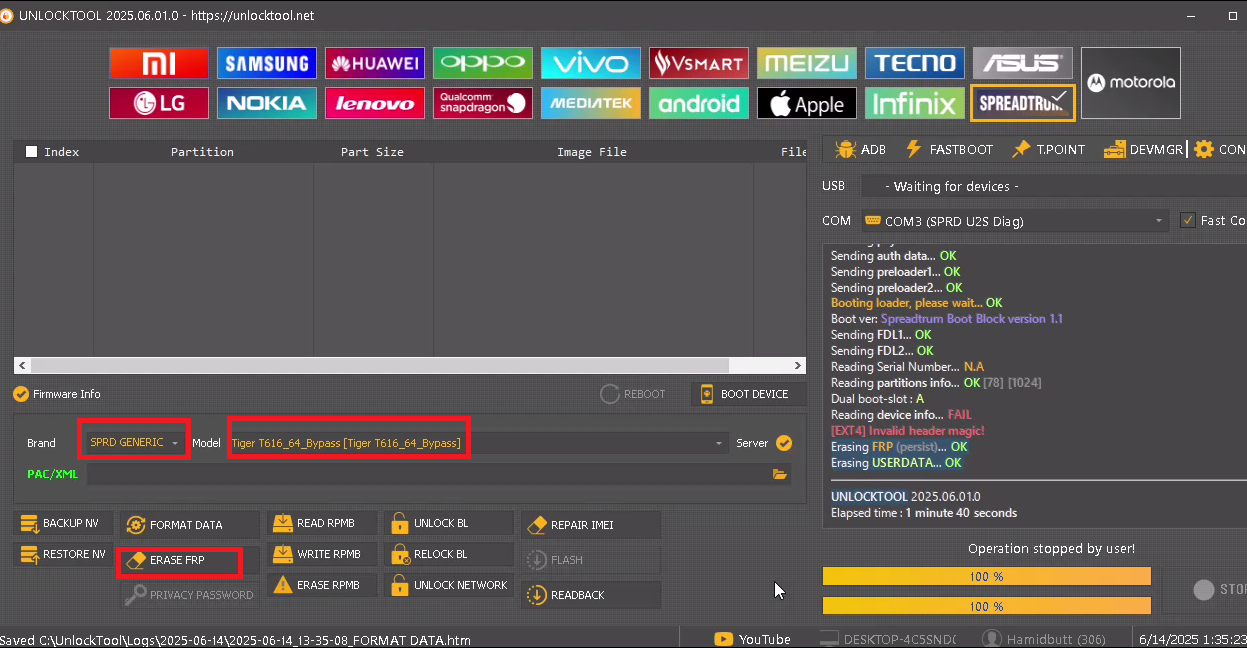Open the DEVMGR tab

[1143, 149]
